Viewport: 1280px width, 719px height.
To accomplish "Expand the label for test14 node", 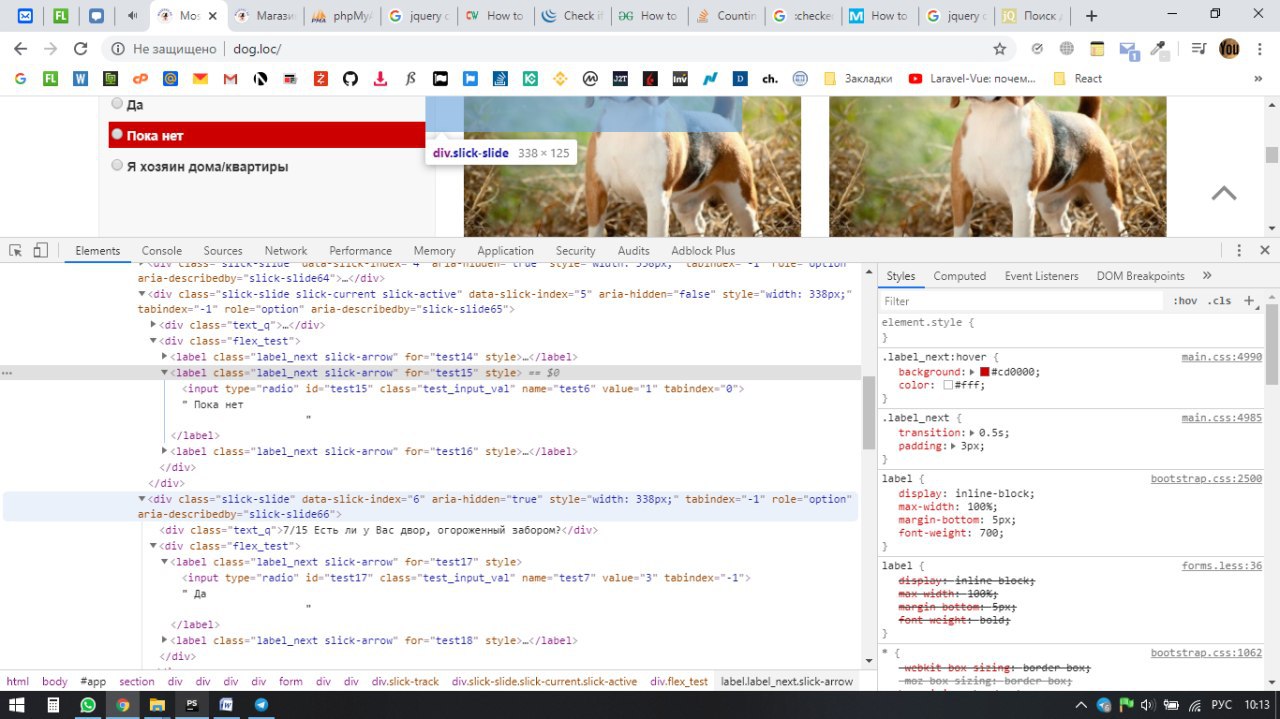I will pos(165,357).
